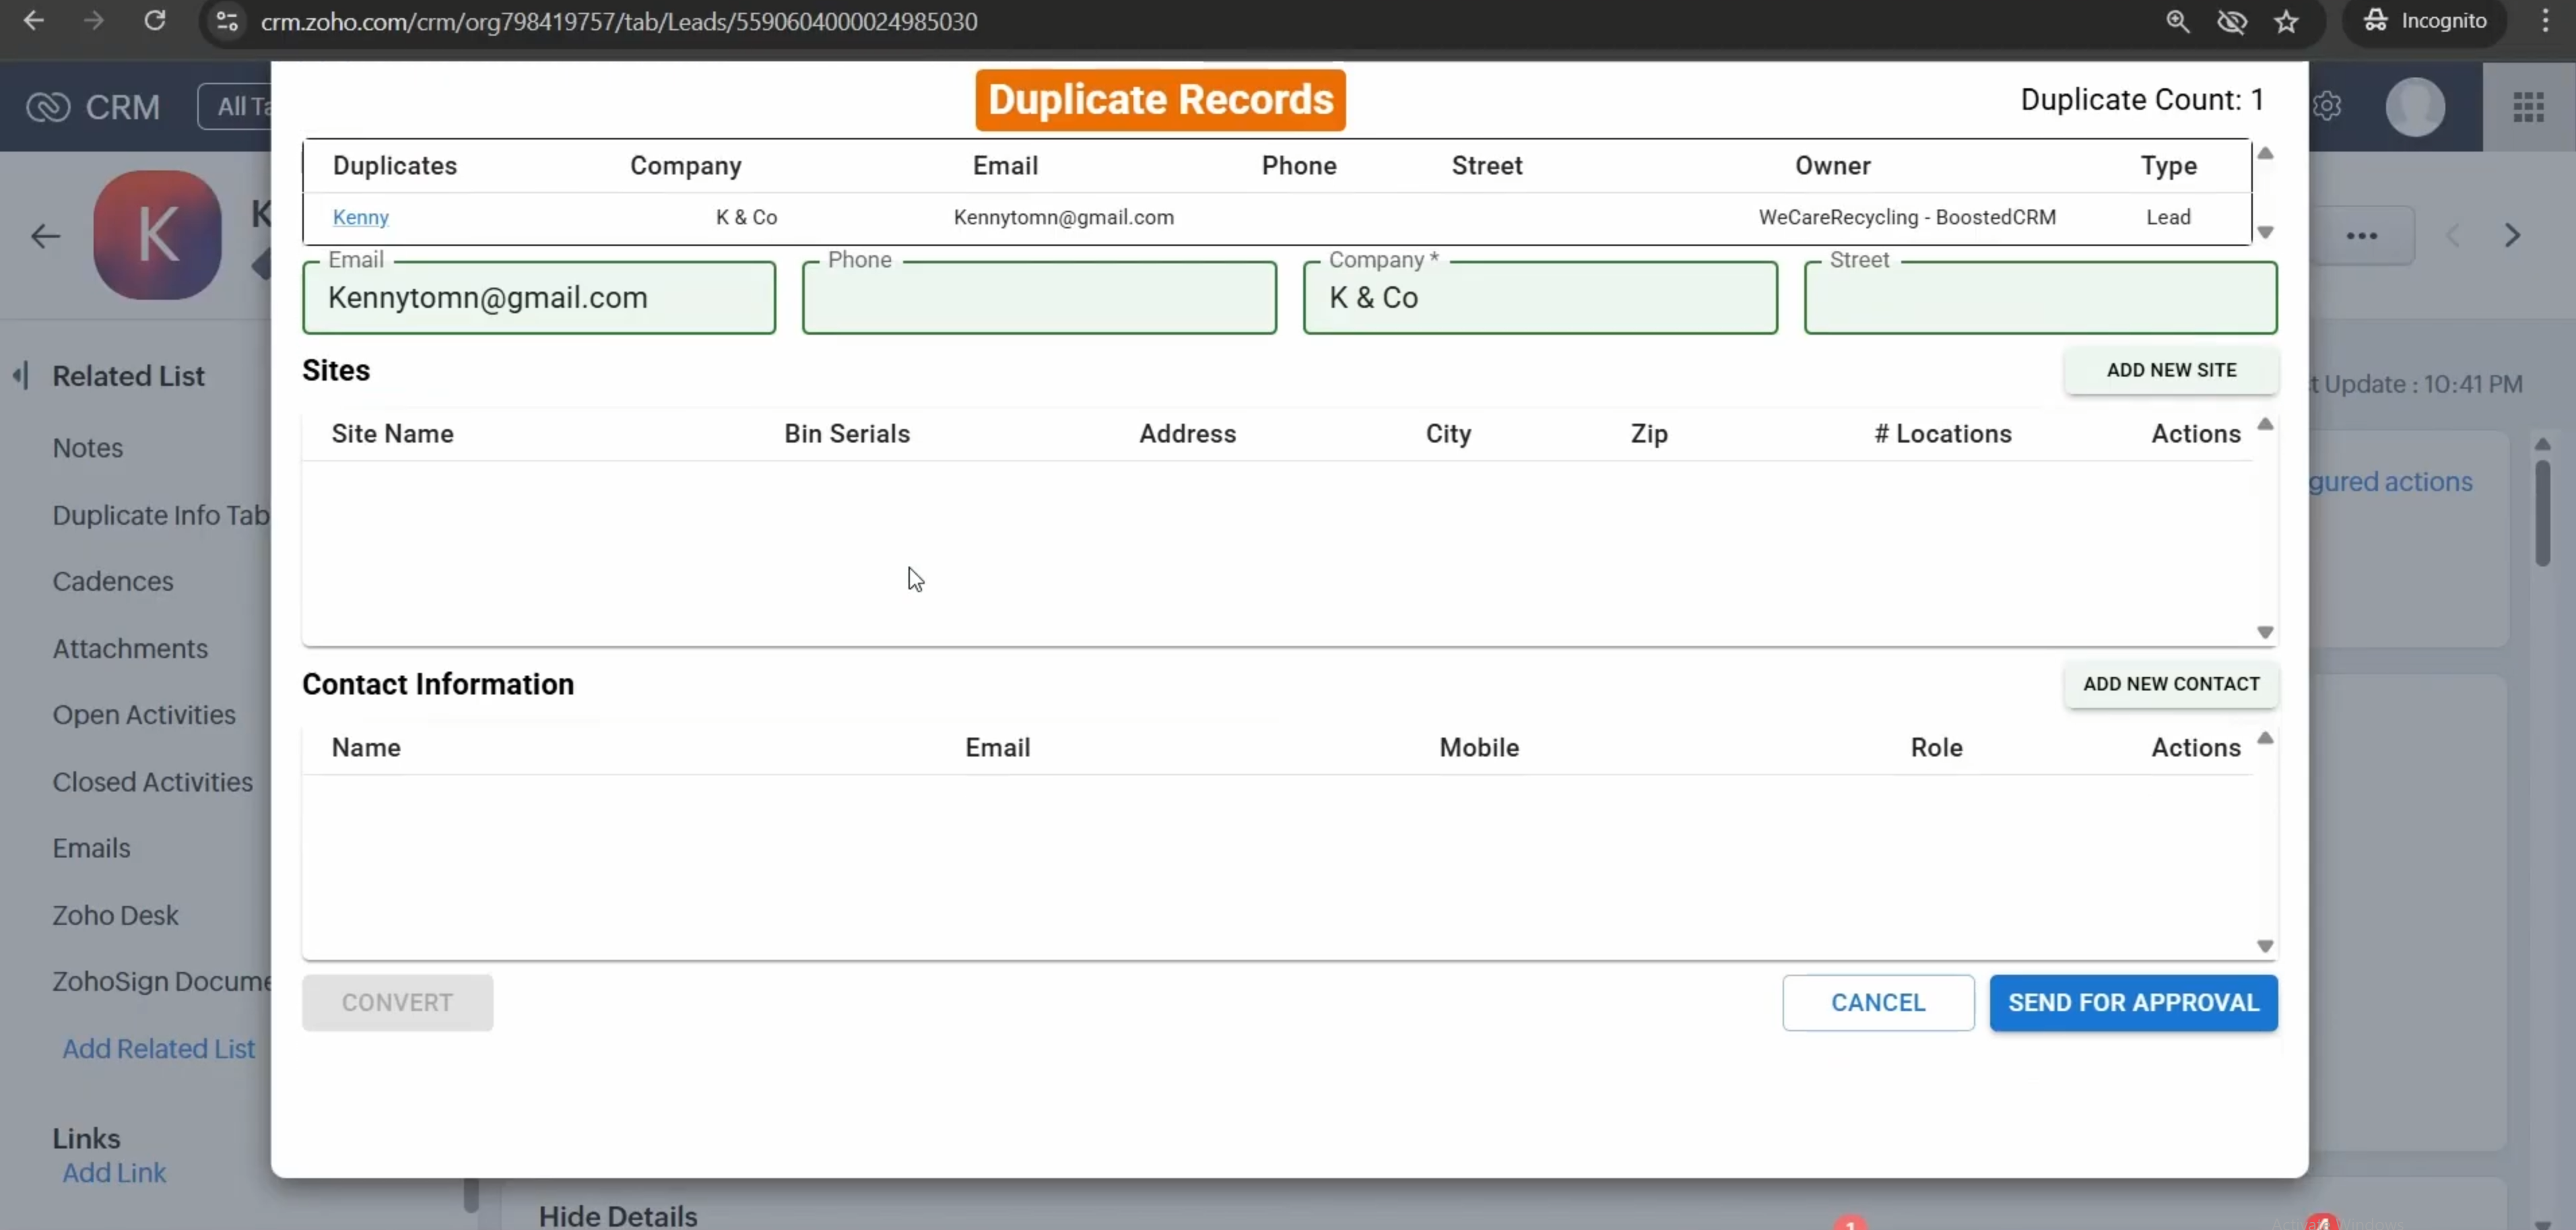Click the Duplicate Count: 1 label
Image resolution: width=2576 pixels, height=1230 pixels.
coord(2141,99)
